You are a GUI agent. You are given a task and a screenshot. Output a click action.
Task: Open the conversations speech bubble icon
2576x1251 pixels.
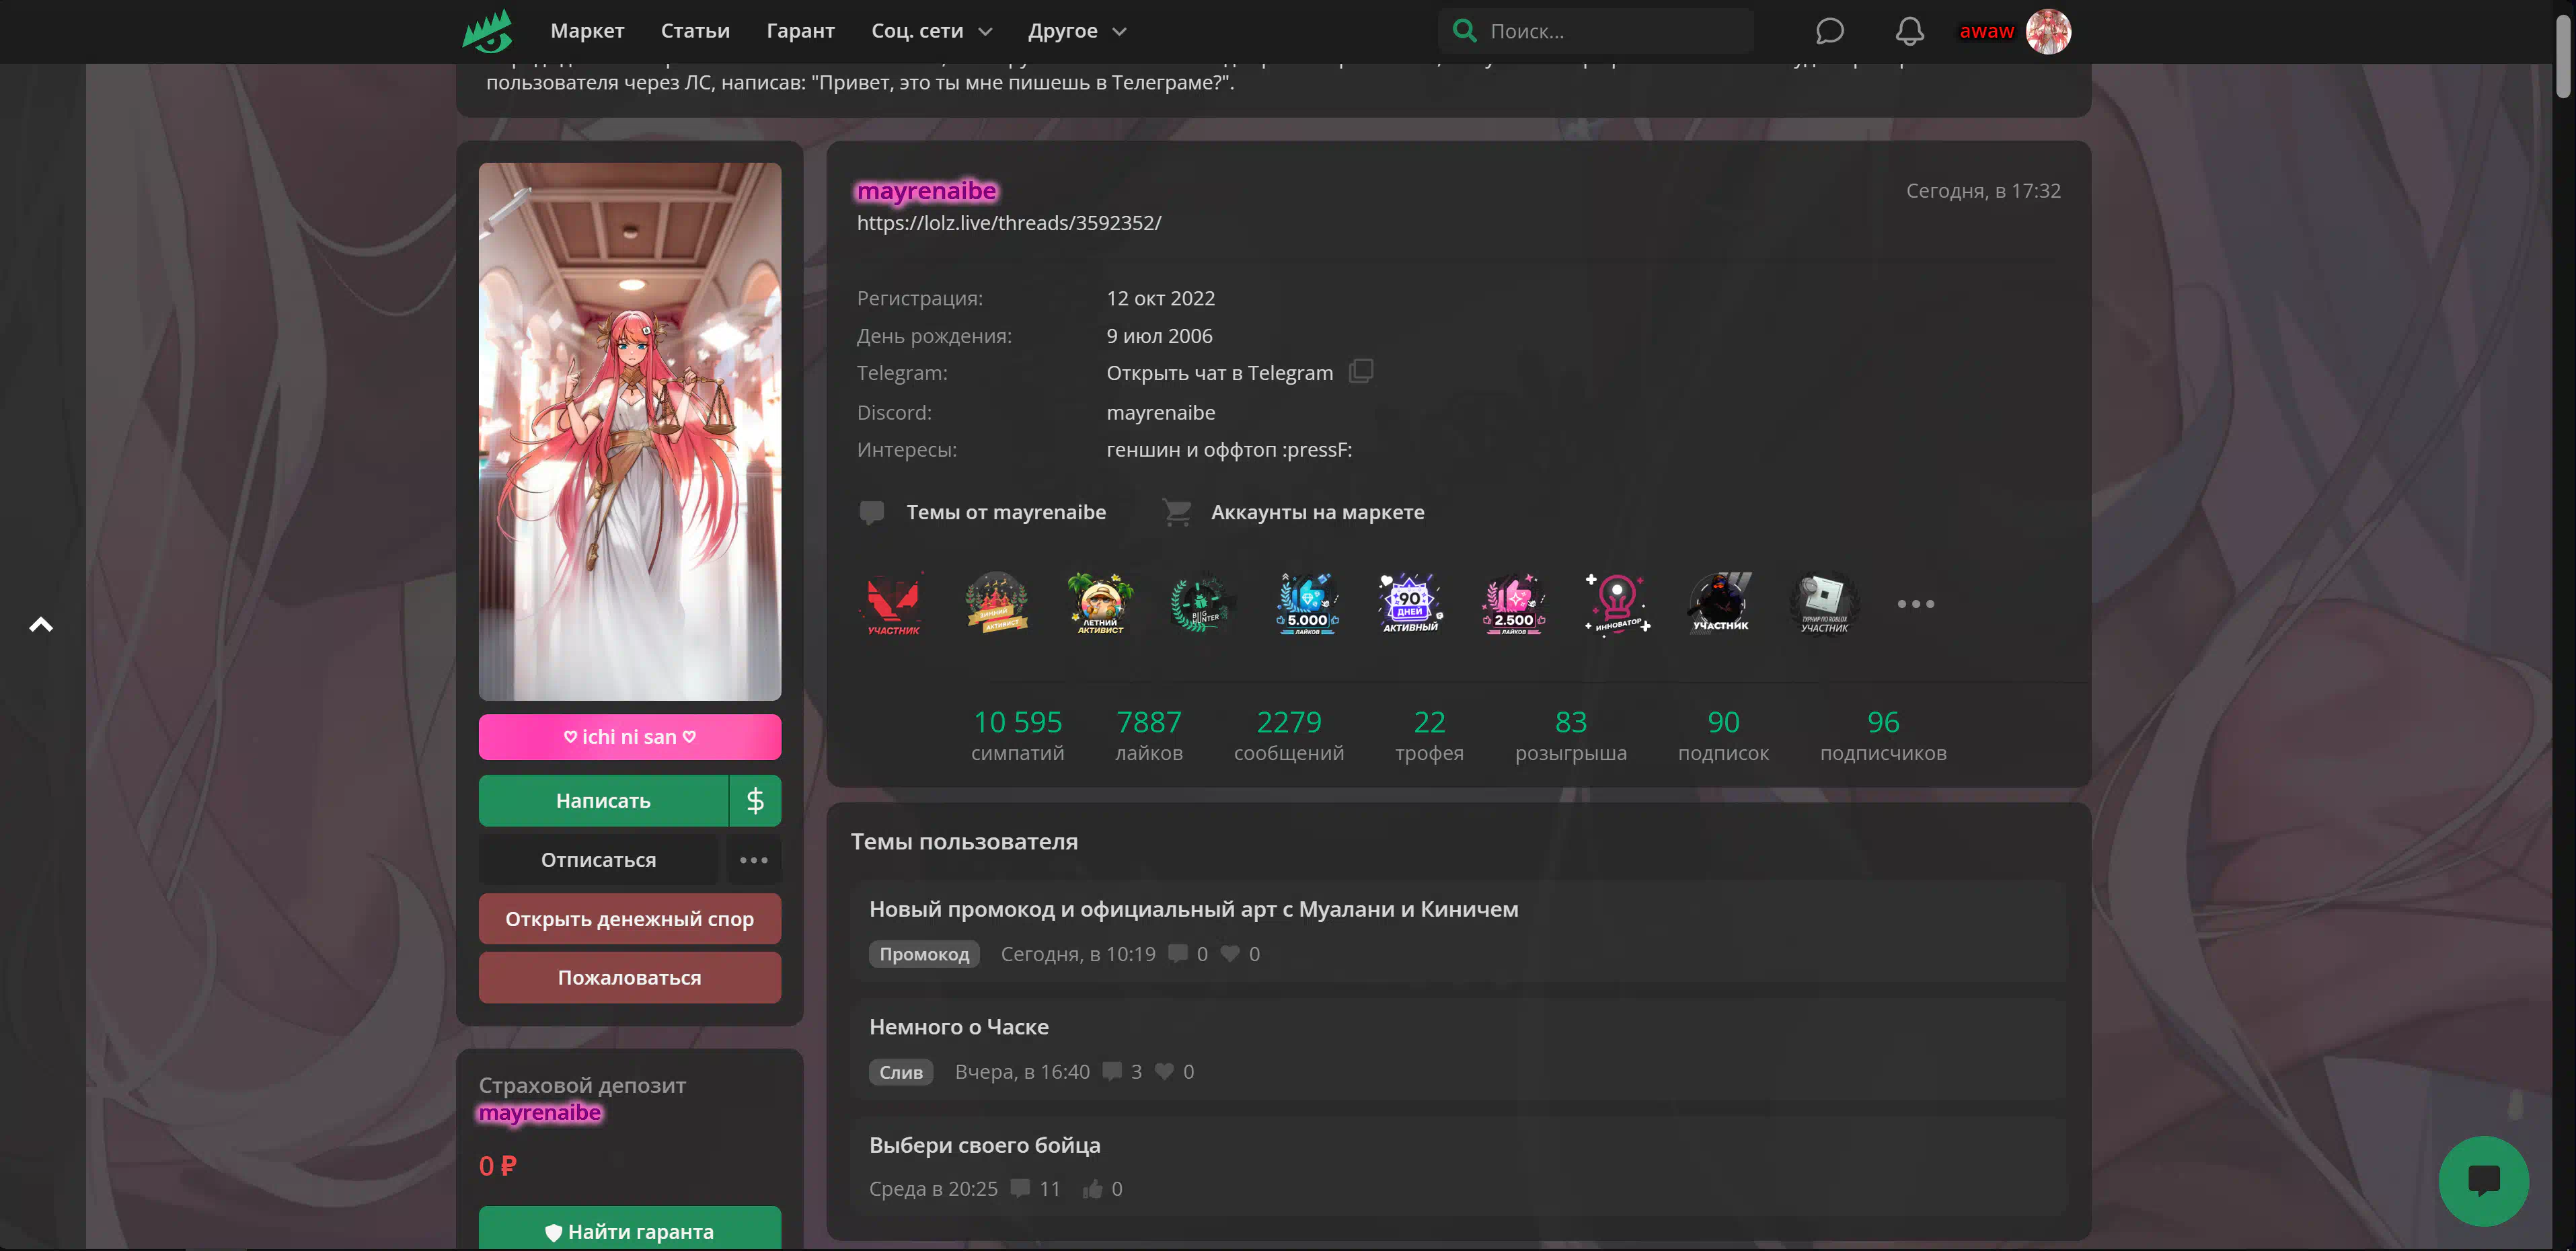(1829, 31)
